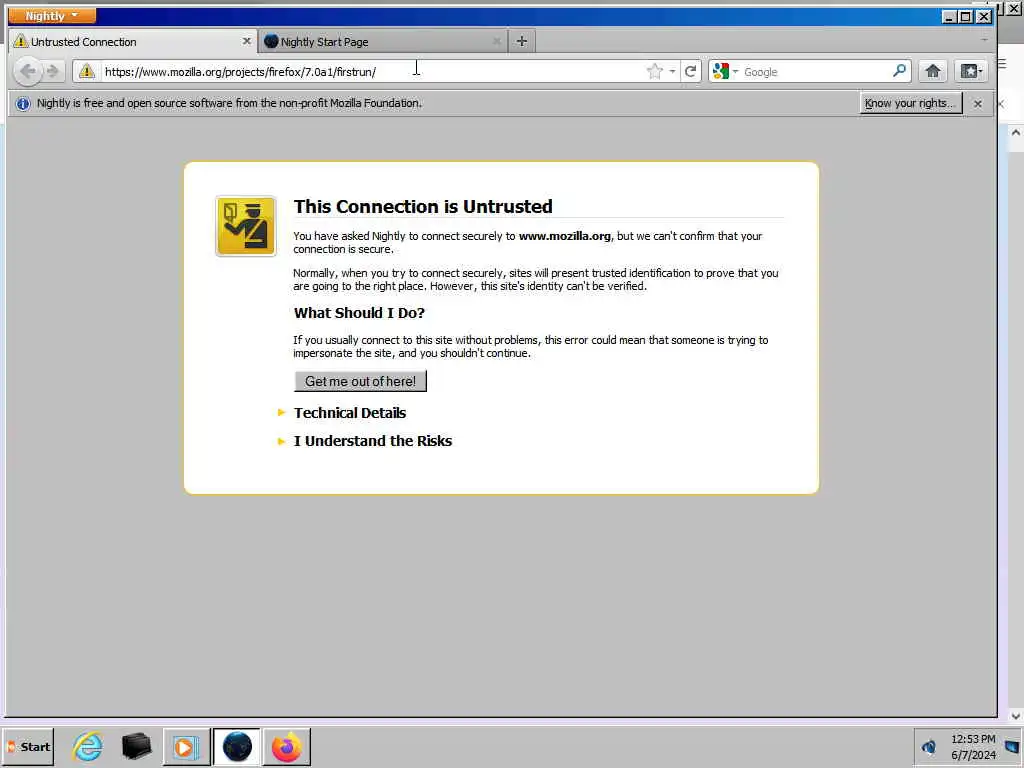1024x768 pixels.
Task: Open the address bar history dropdown arrow
Action: (x=672, y=71)
